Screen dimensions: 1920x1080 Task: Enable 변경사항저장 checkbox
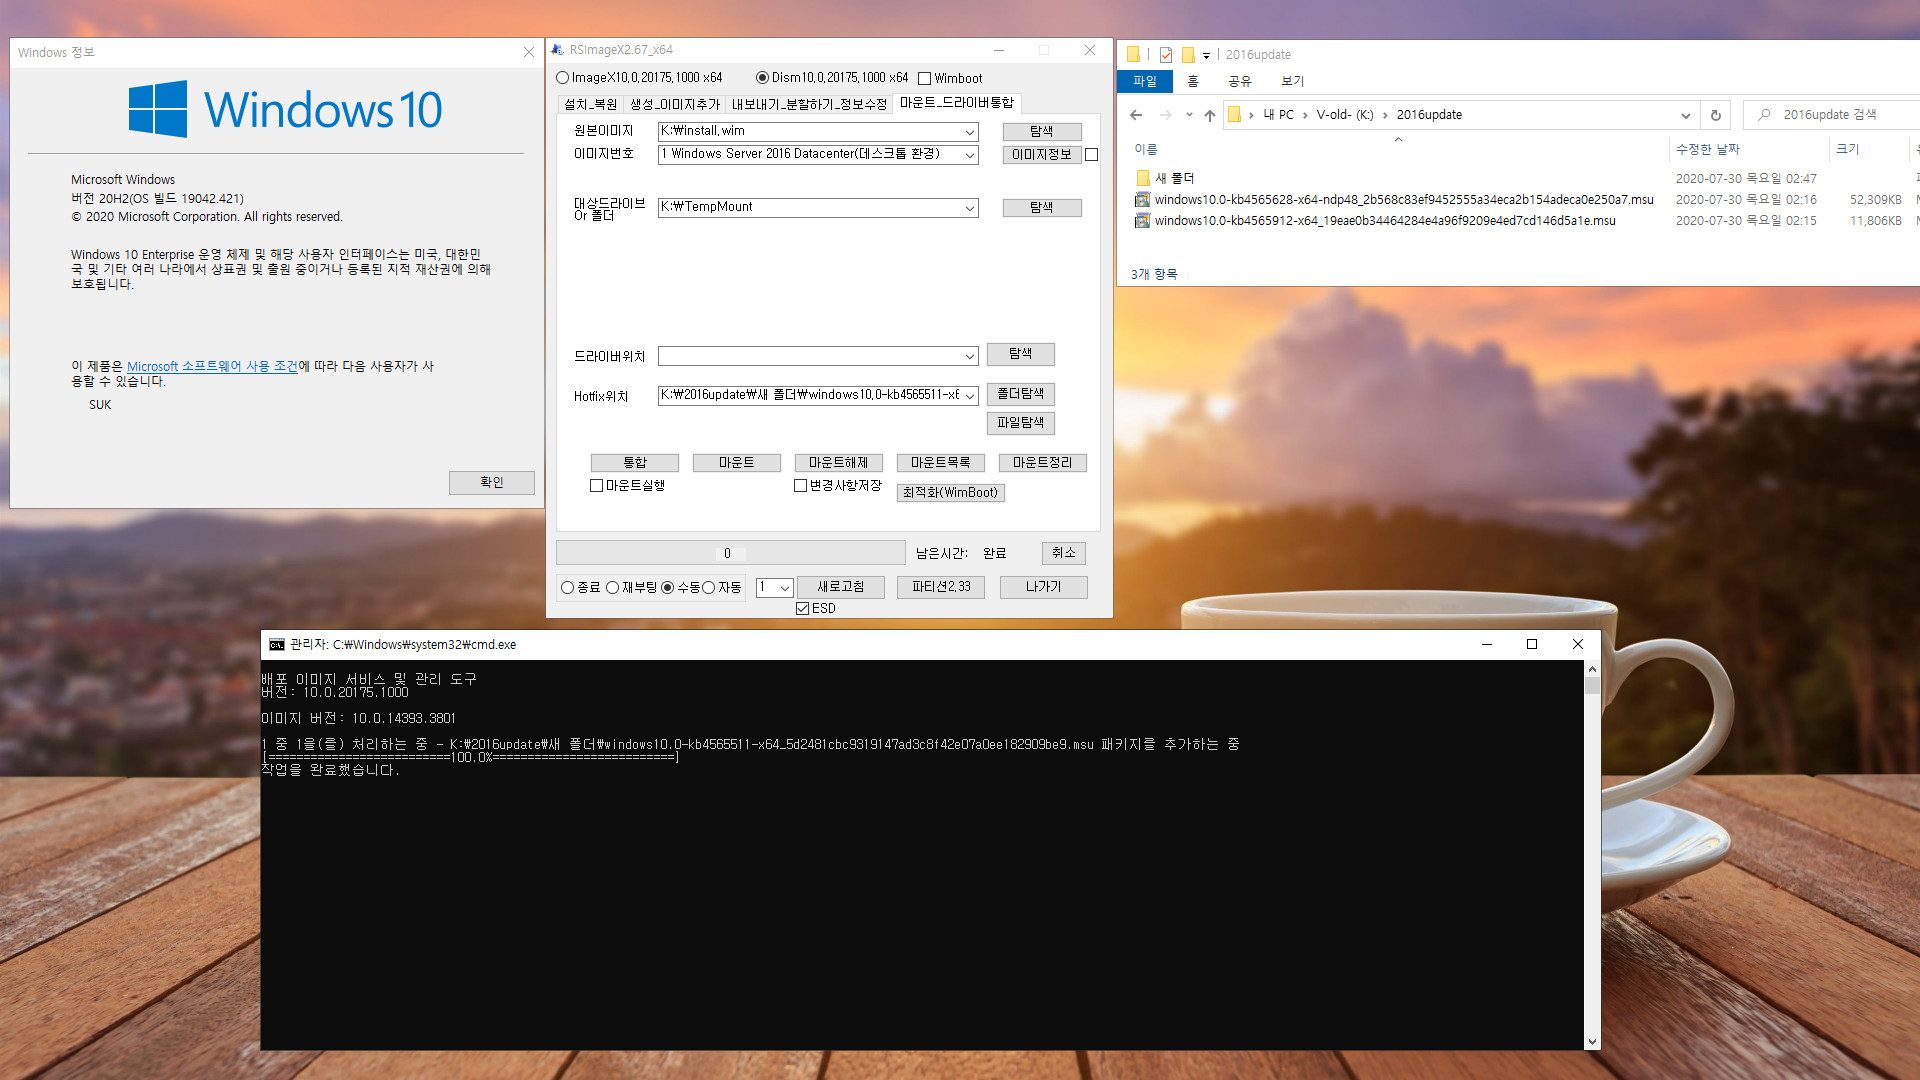coord(801,486)
